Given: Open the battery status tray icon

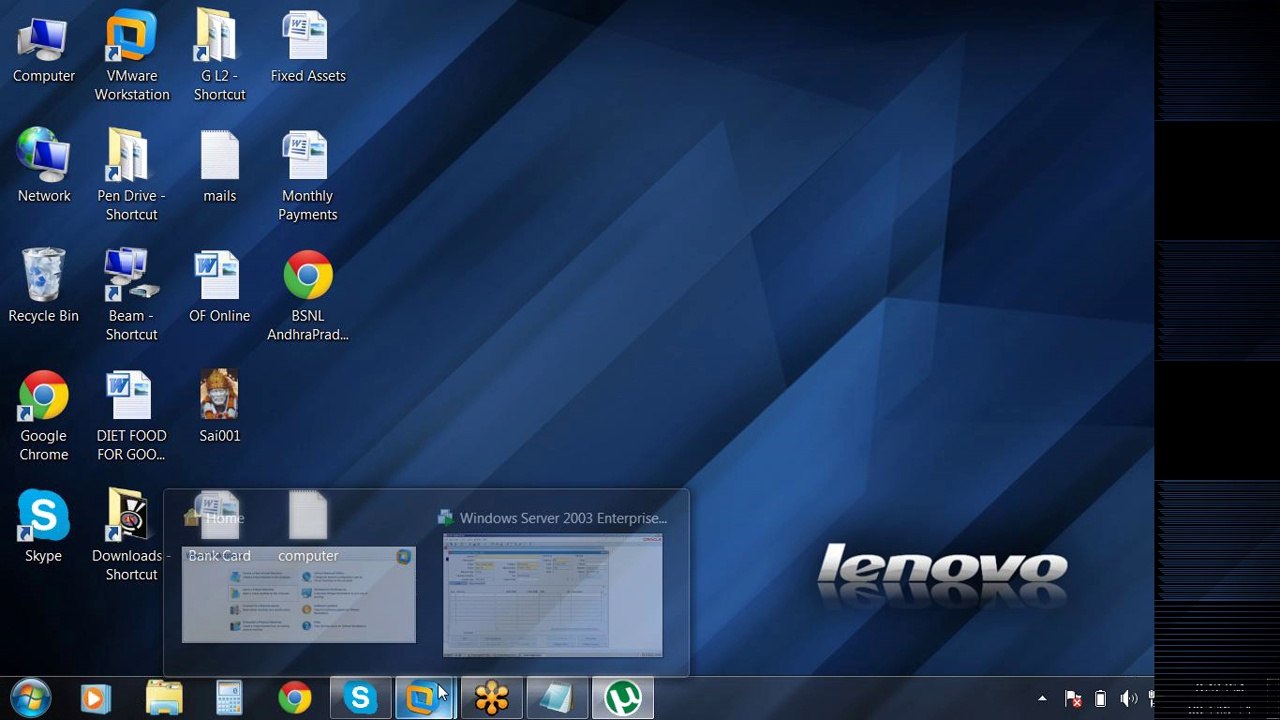Looking at the screenshot, I should [x=1100, y=699].
